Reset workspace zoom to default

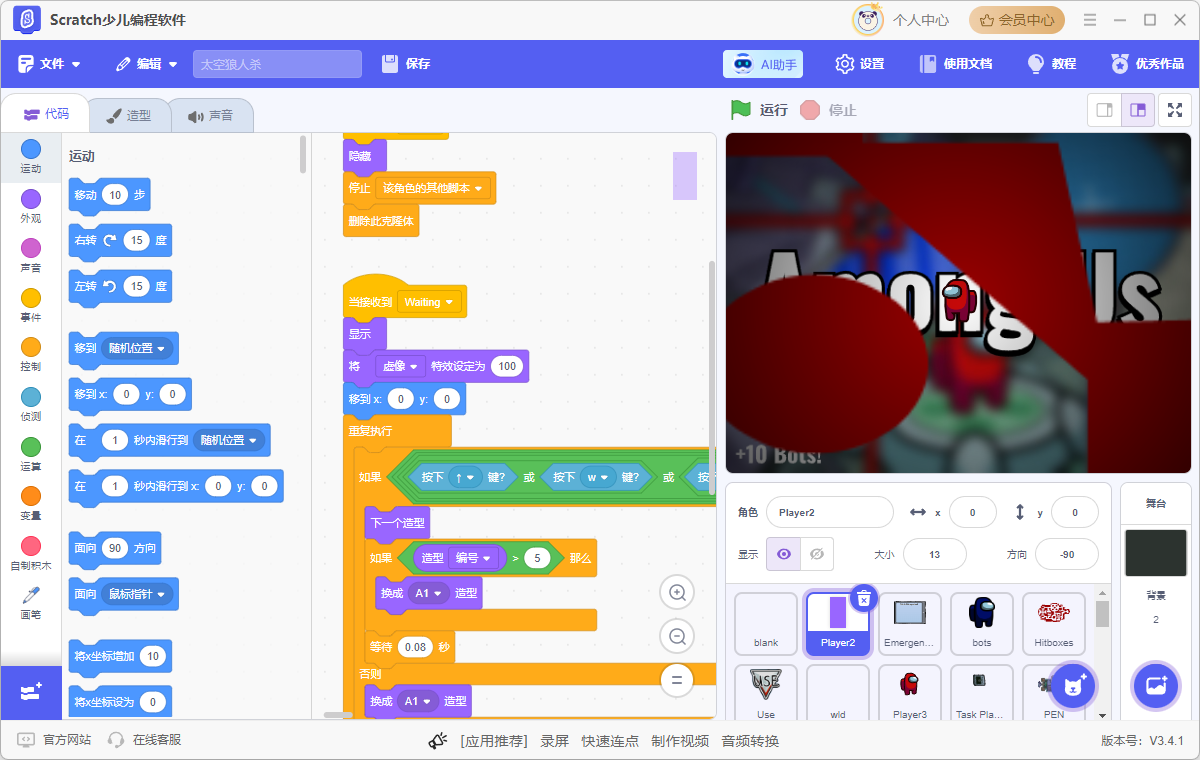[677, 680]
